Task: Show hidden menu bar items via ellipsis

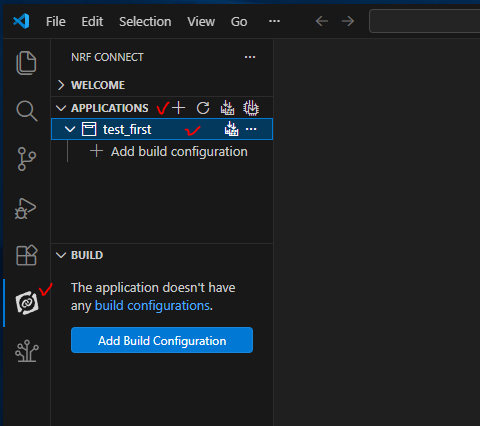Action: (x=274, y=21)
